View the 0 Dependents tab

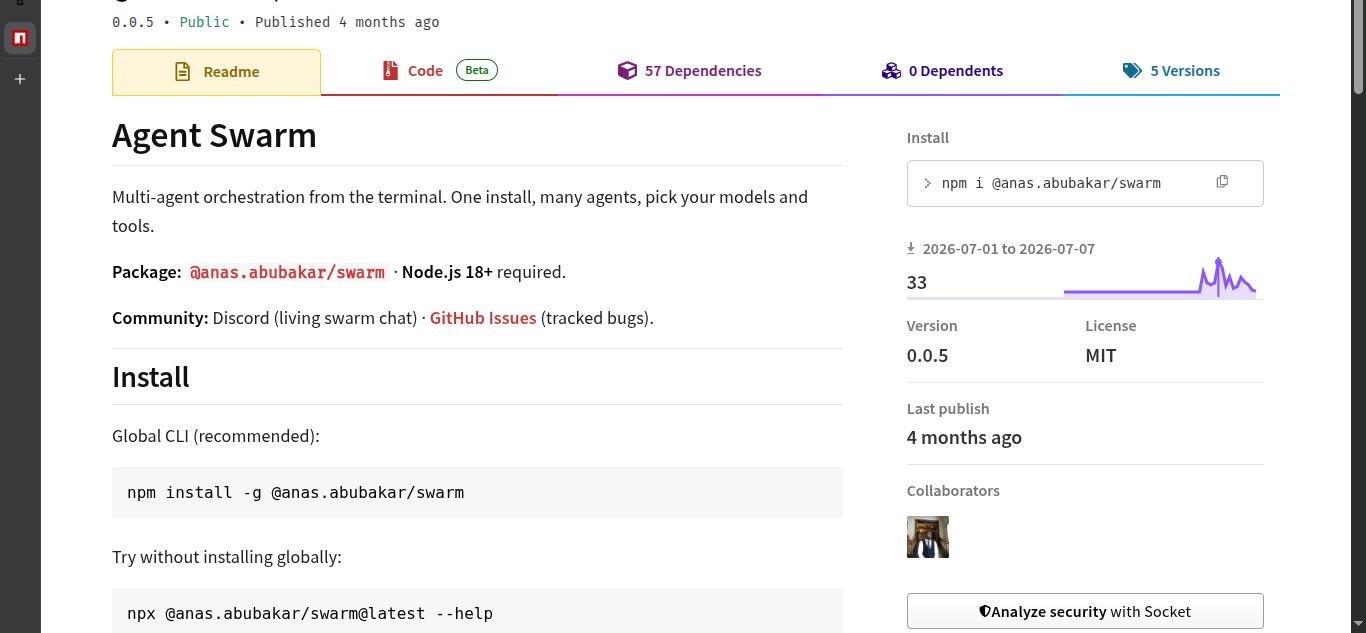pyautogui.click(x=942, y=71)
